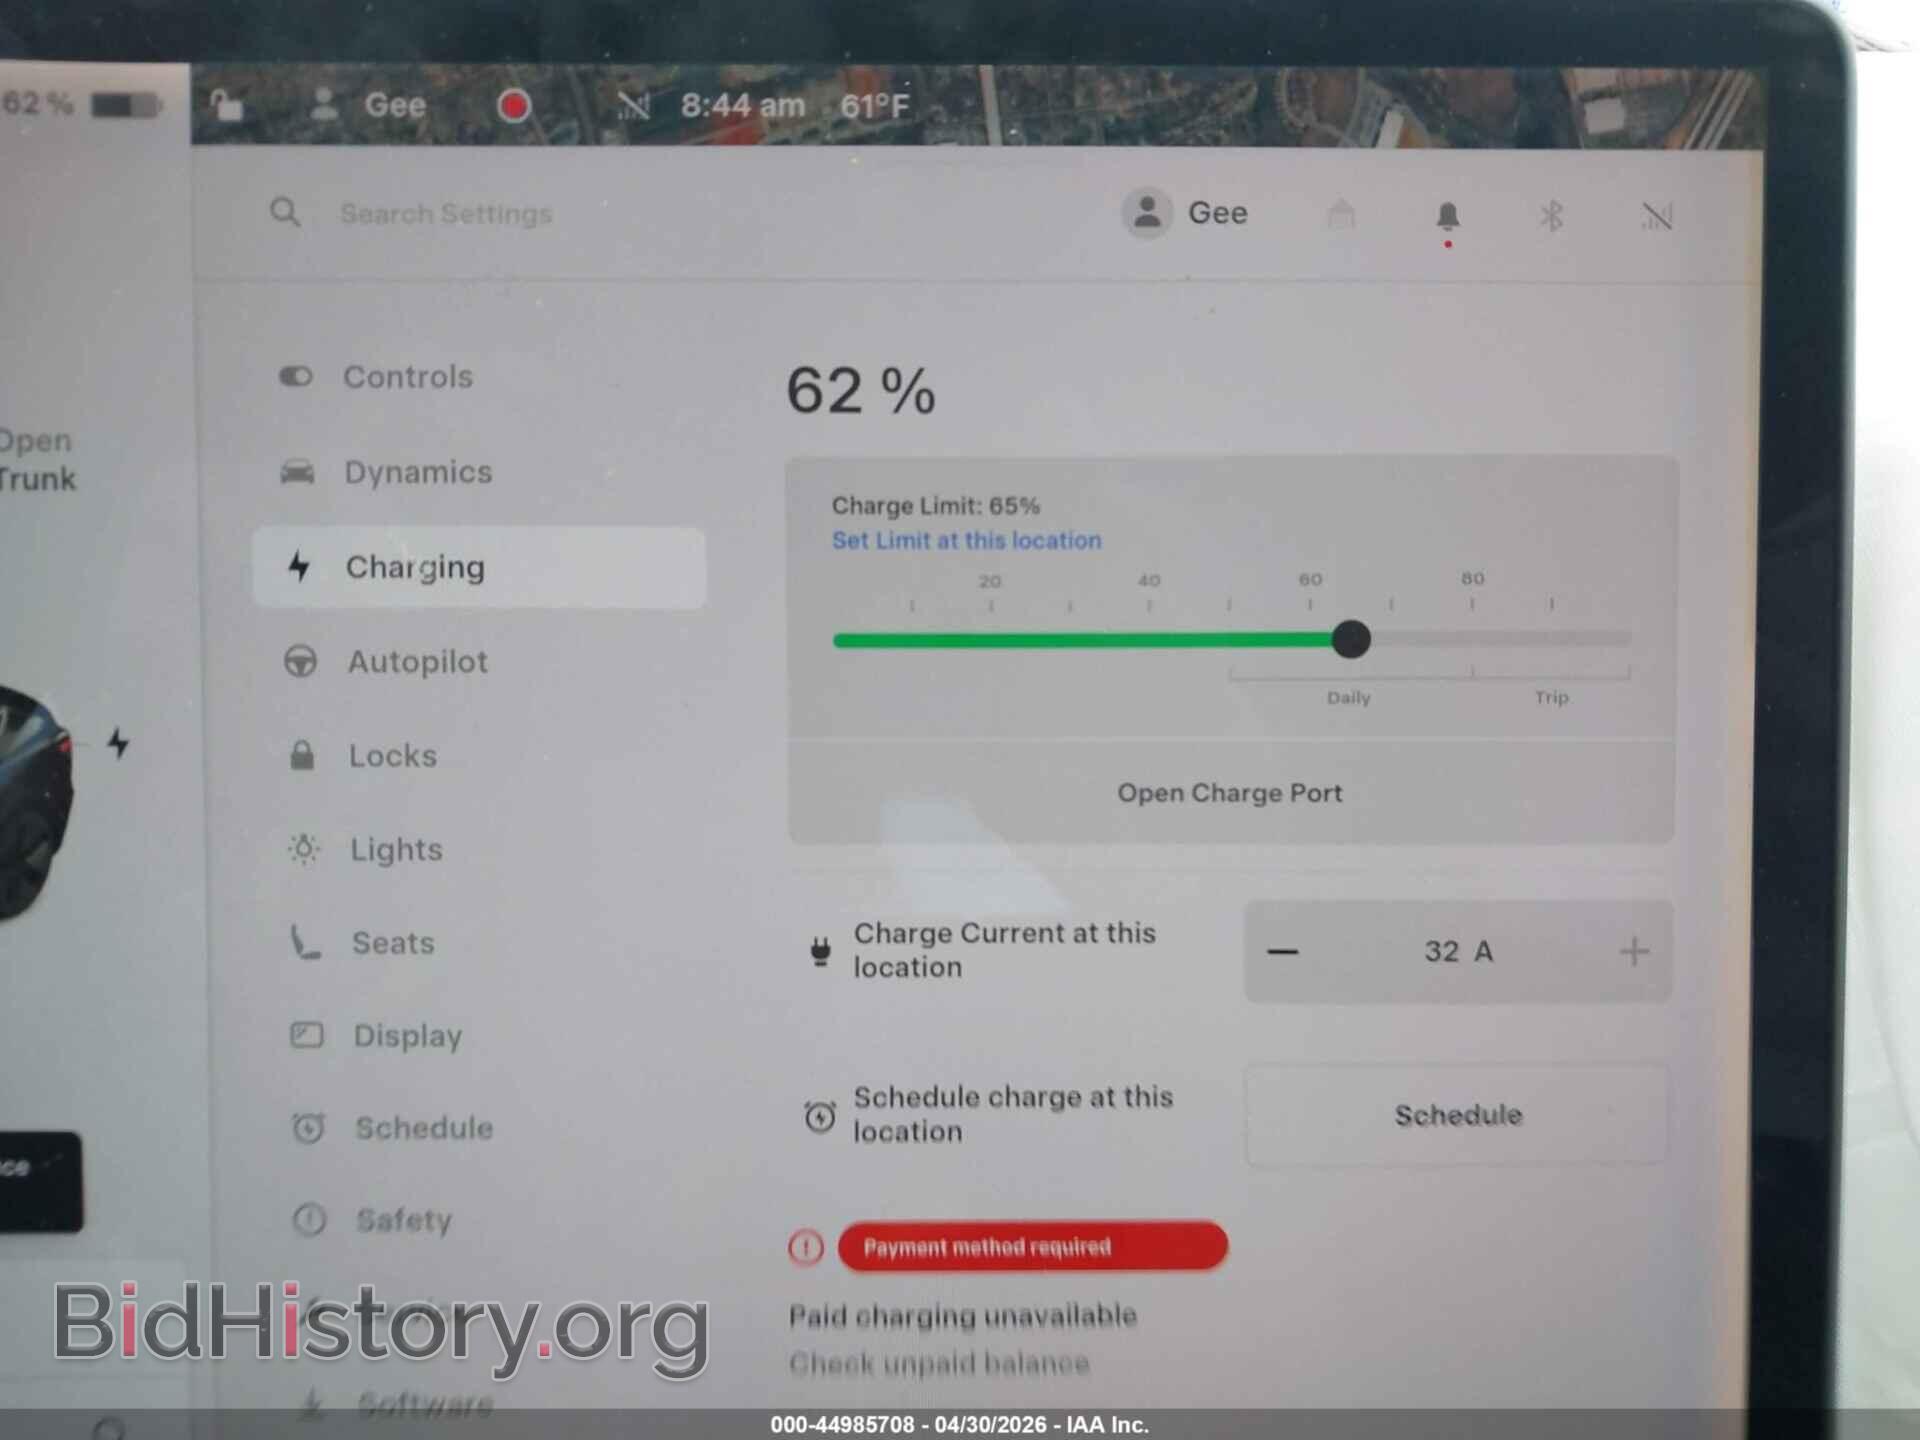Viewport: 1920px width, 1440px height.
Task: Click Open Charge Port button
Action: (1230, 793)
